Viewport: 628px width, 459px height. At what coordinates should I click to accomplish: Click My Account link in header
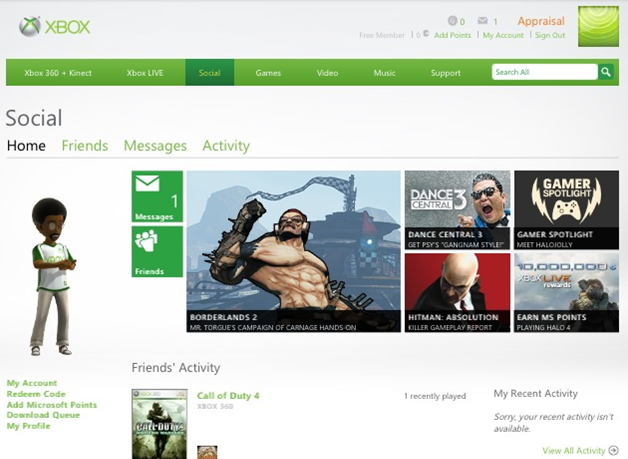pyautogui.click(x=503, y=35)
